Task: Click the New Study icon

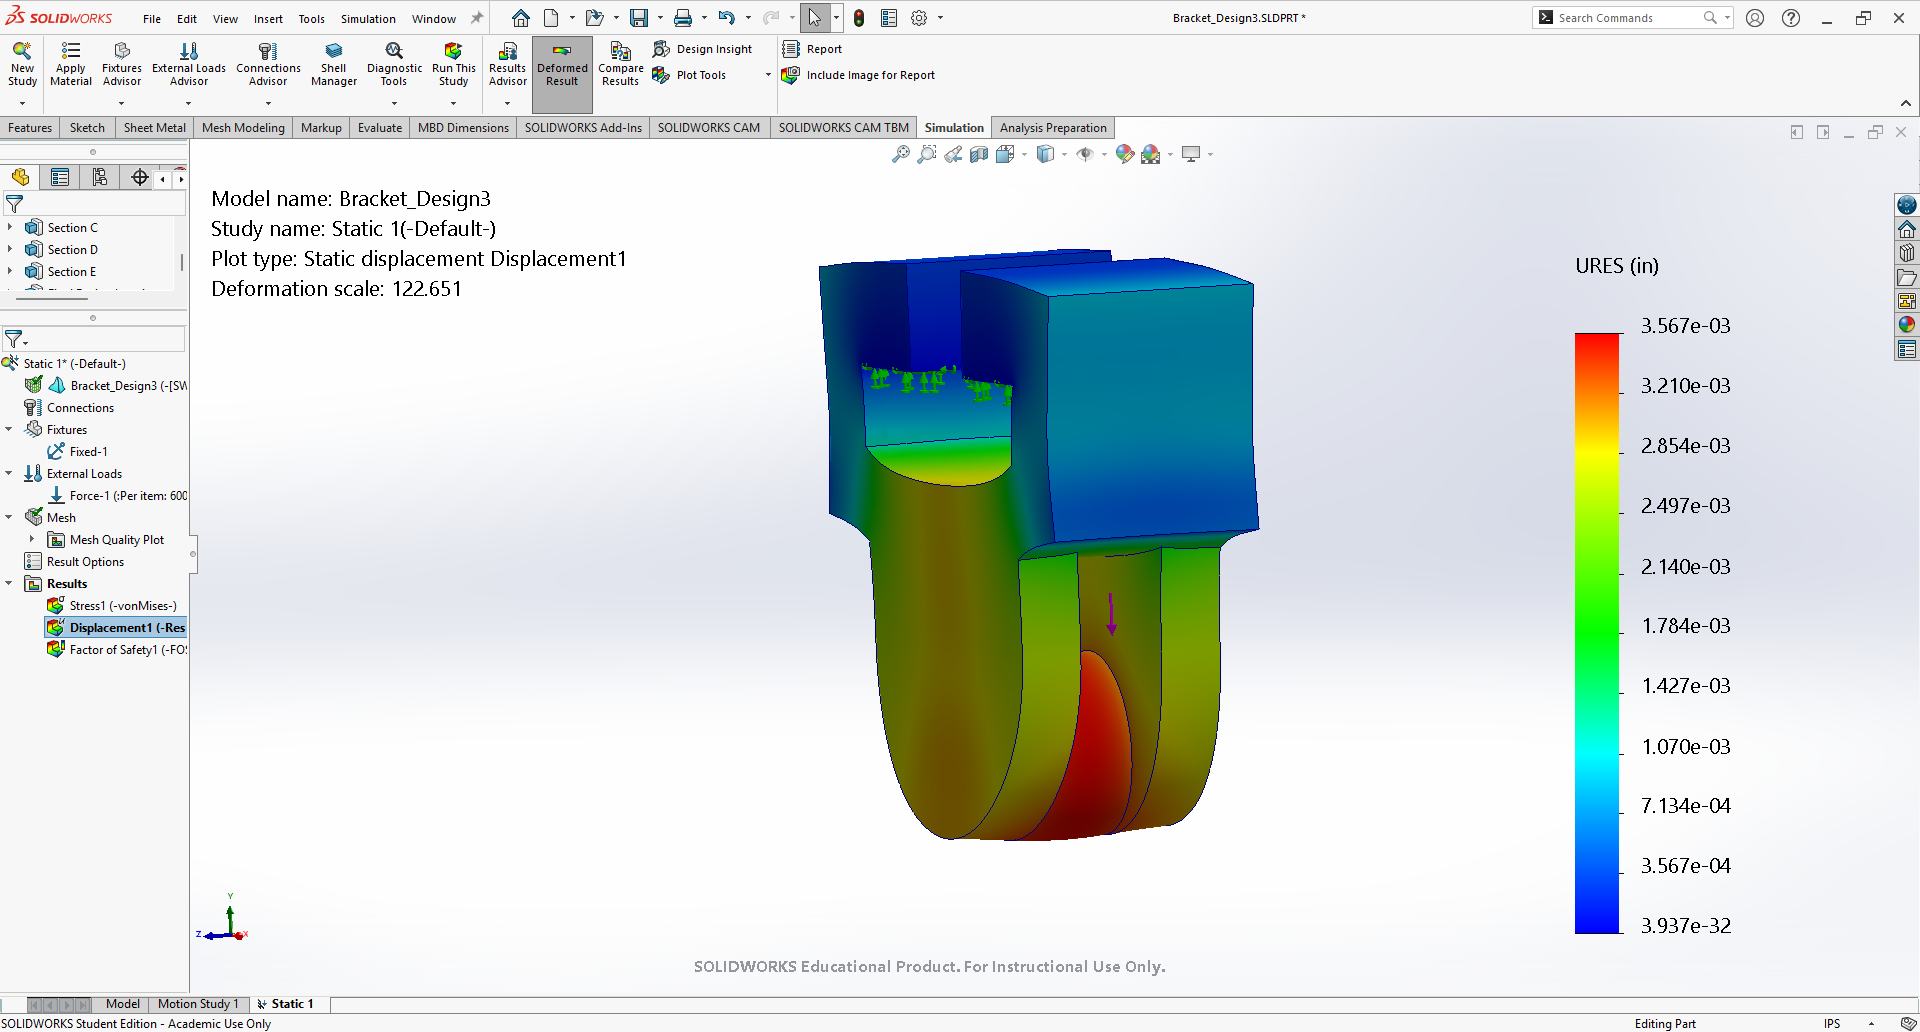Action: click(x=22, y=64)
